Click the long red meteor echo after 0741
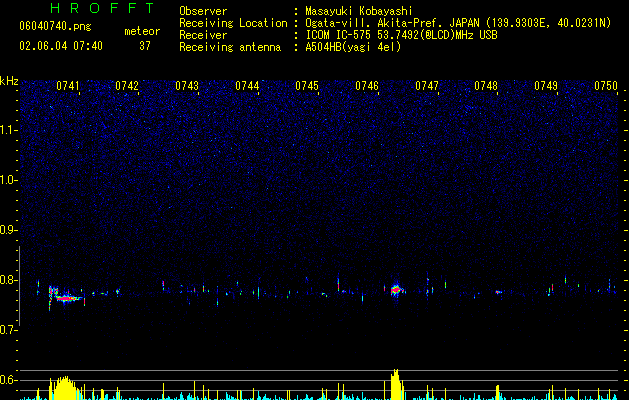629x400 pixels. 68,298
